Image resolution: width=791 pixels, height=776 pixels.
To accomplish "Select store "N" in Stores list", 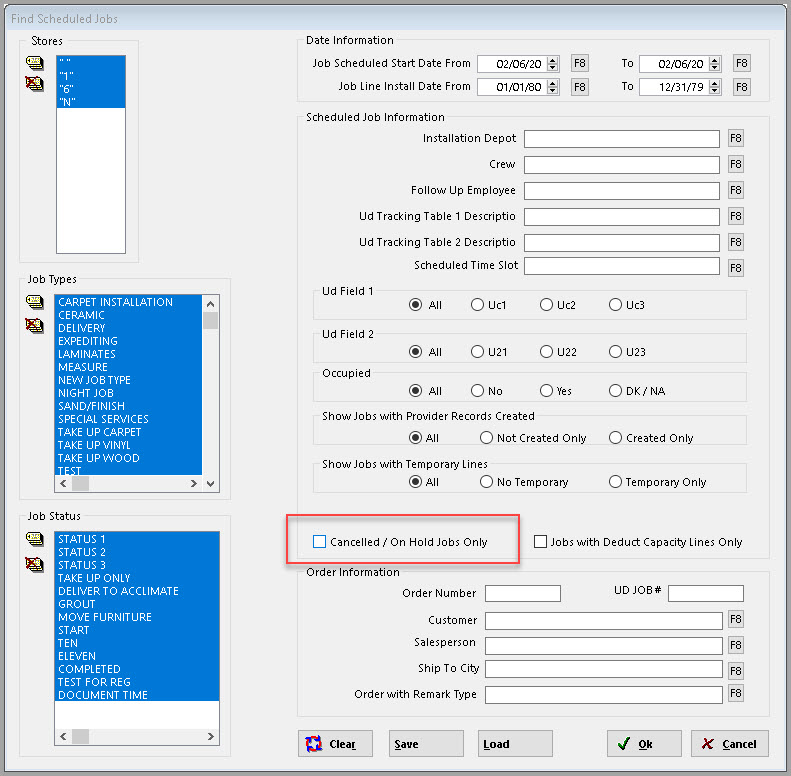I will click(x=91, y=102).
